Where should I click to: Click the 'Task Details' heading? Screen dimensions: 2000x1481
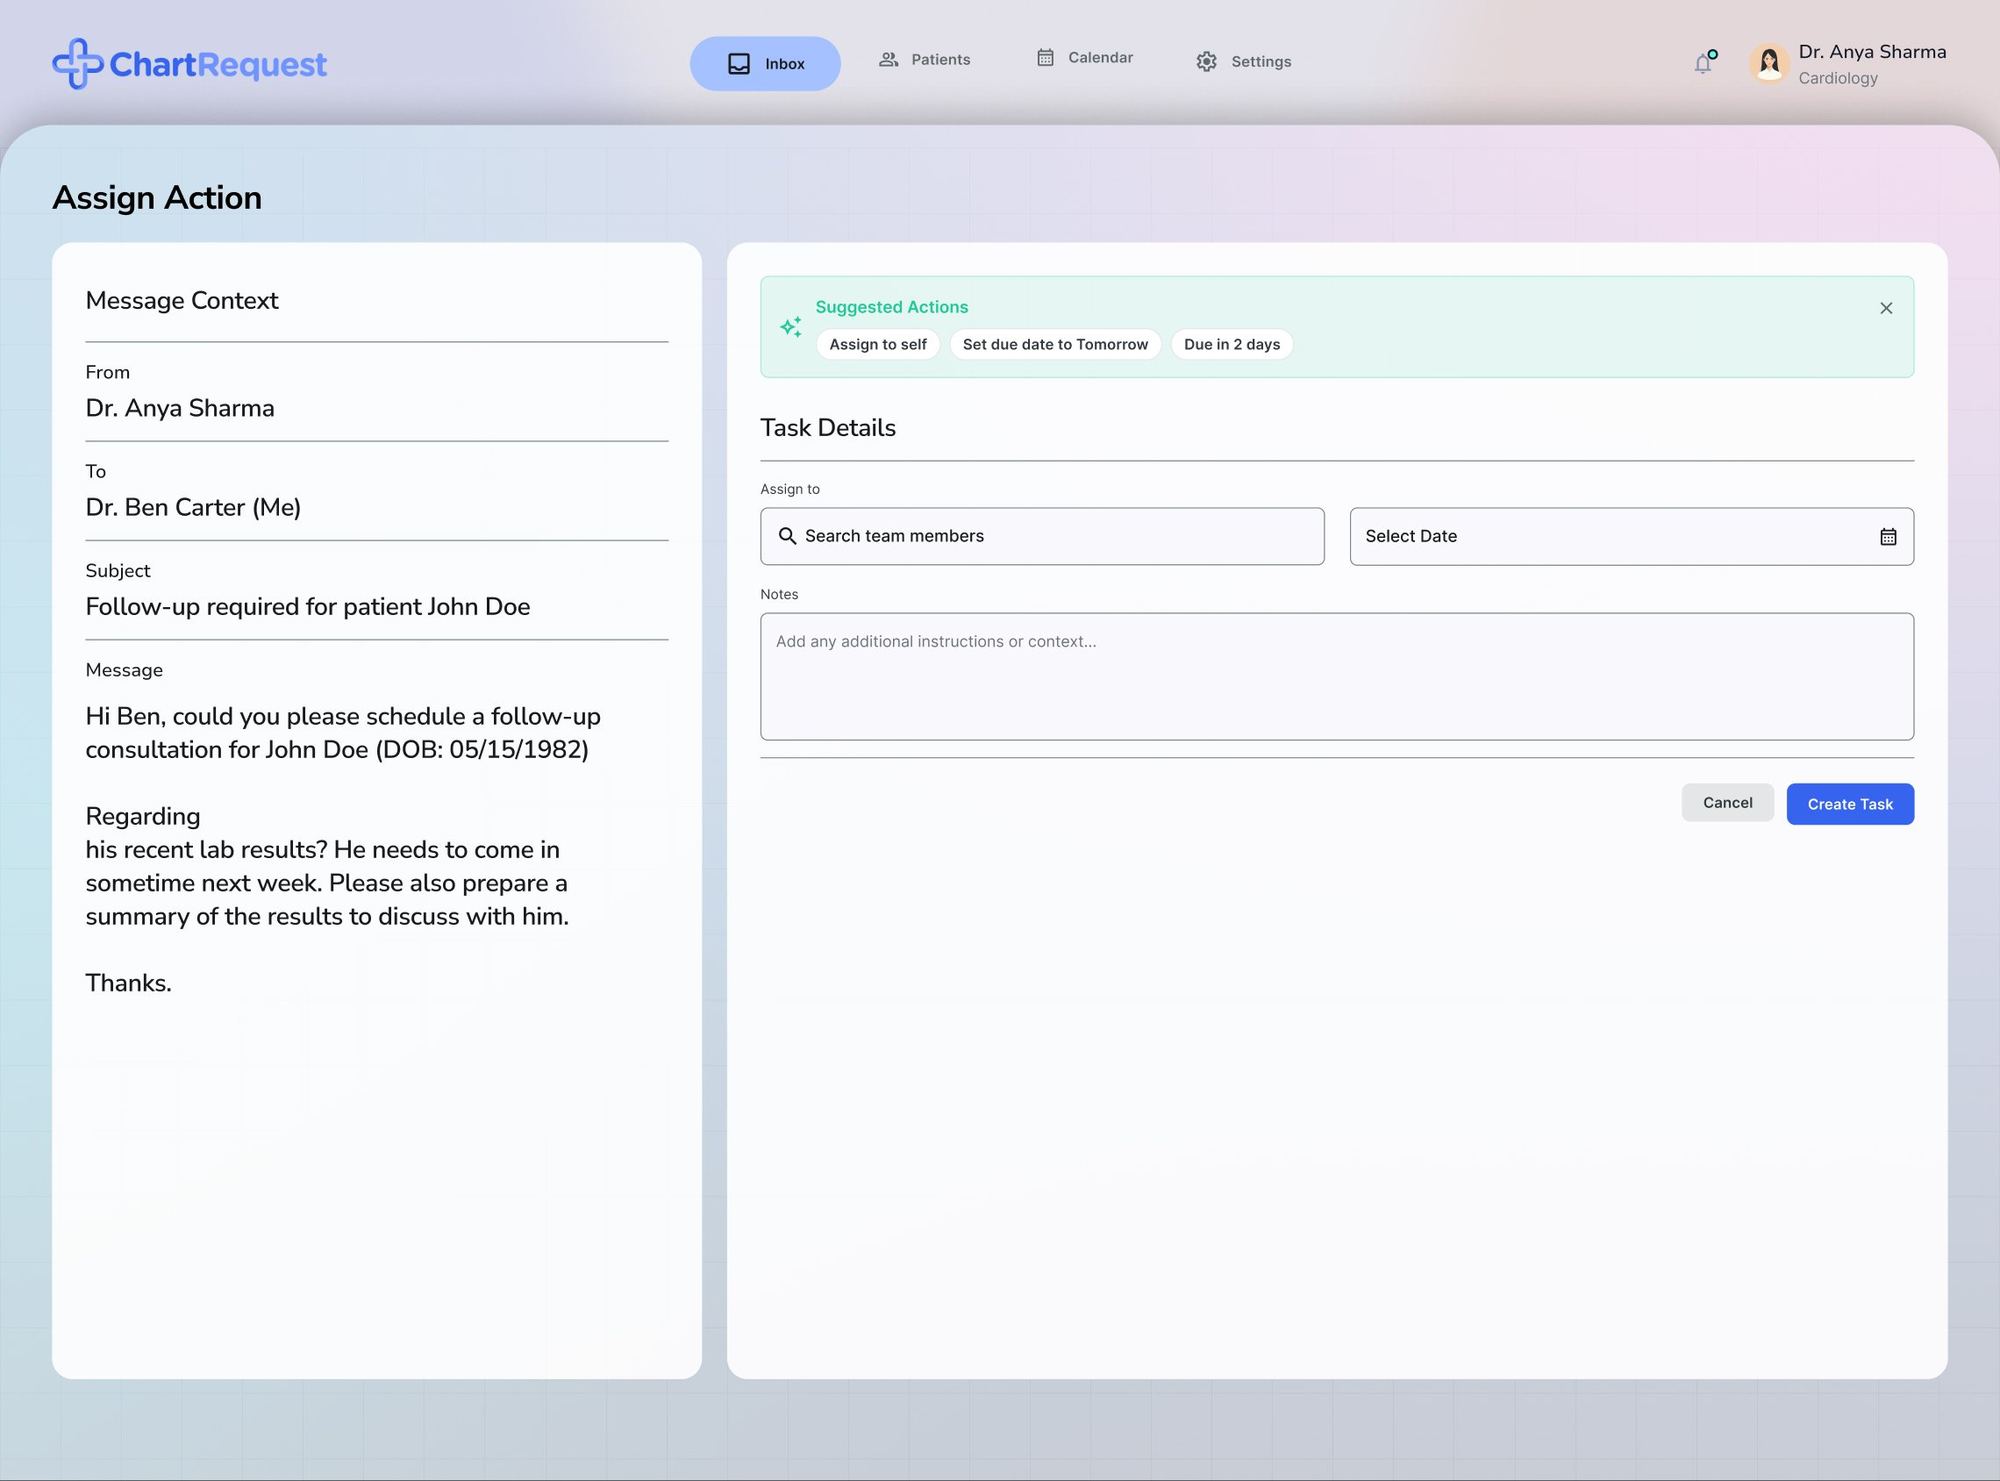pos(828,428)
